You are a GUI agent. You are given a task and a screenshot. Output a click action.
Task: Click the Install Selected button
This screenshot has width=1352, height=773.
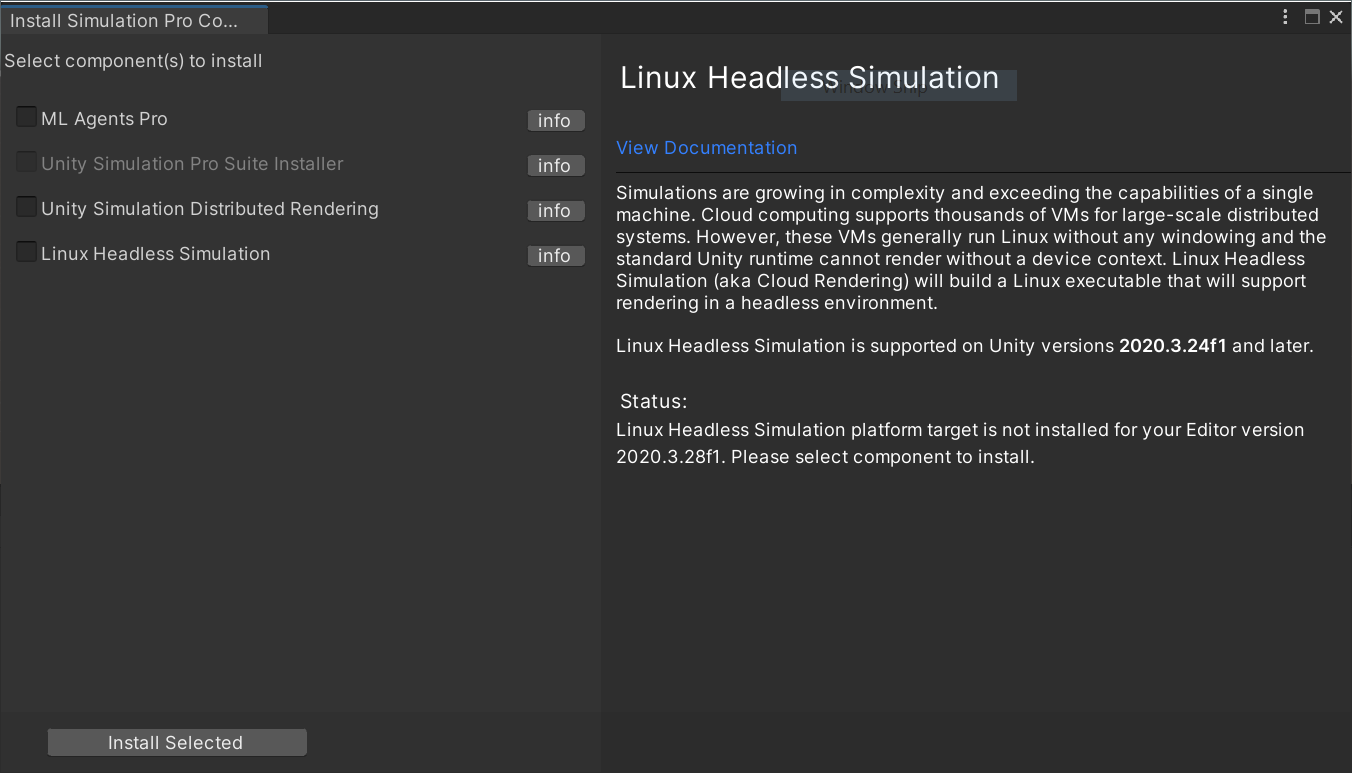[x=177, y=743]
